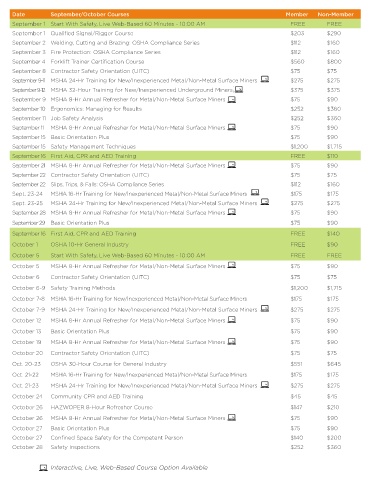Select the October 1 OSHA 10-Hr General Industry row

pos(185,244)
